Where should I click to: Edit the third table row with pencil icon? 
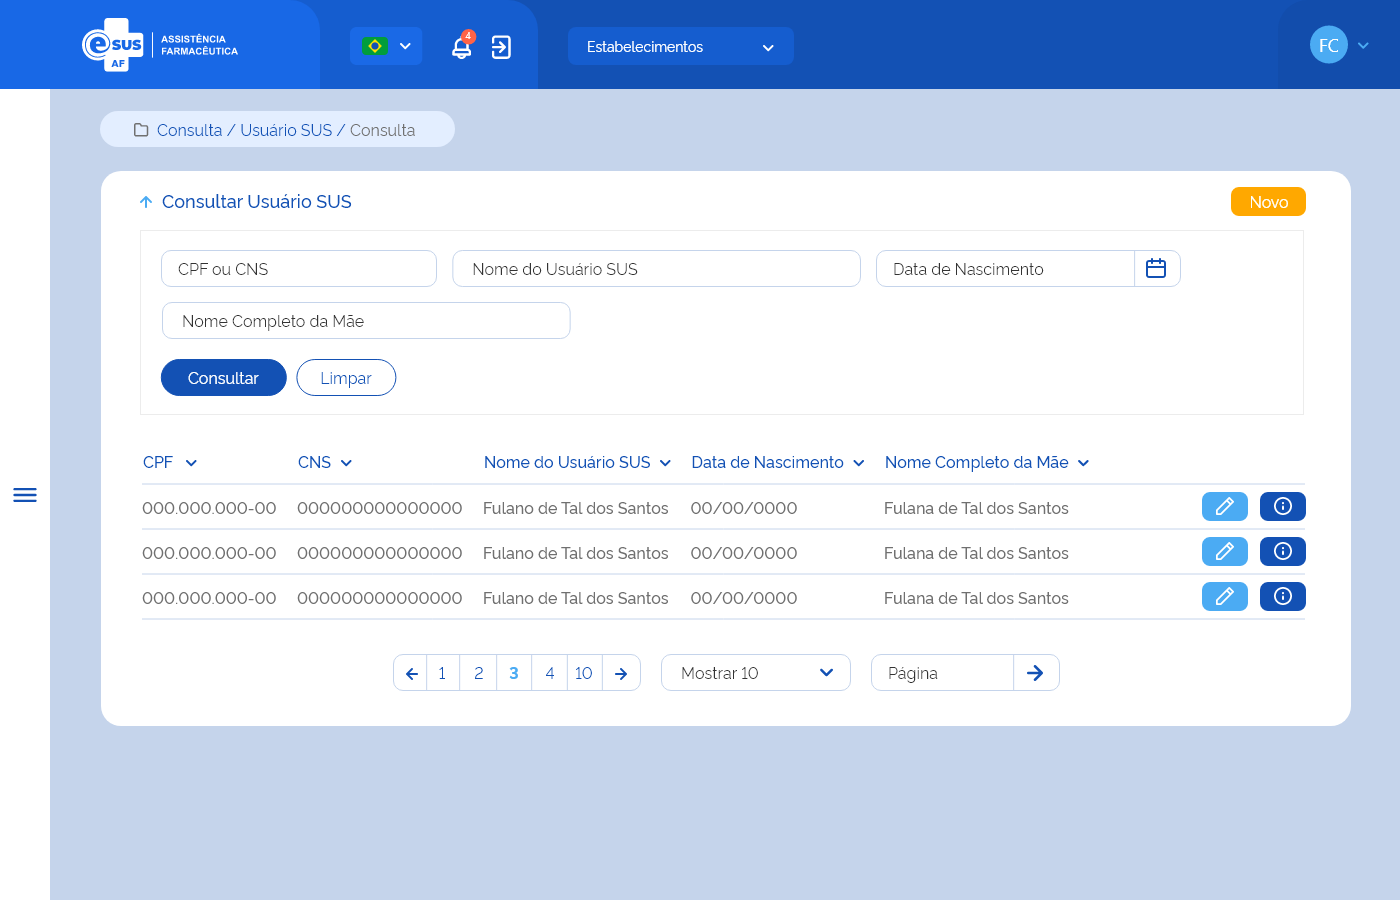(1225, 597)
